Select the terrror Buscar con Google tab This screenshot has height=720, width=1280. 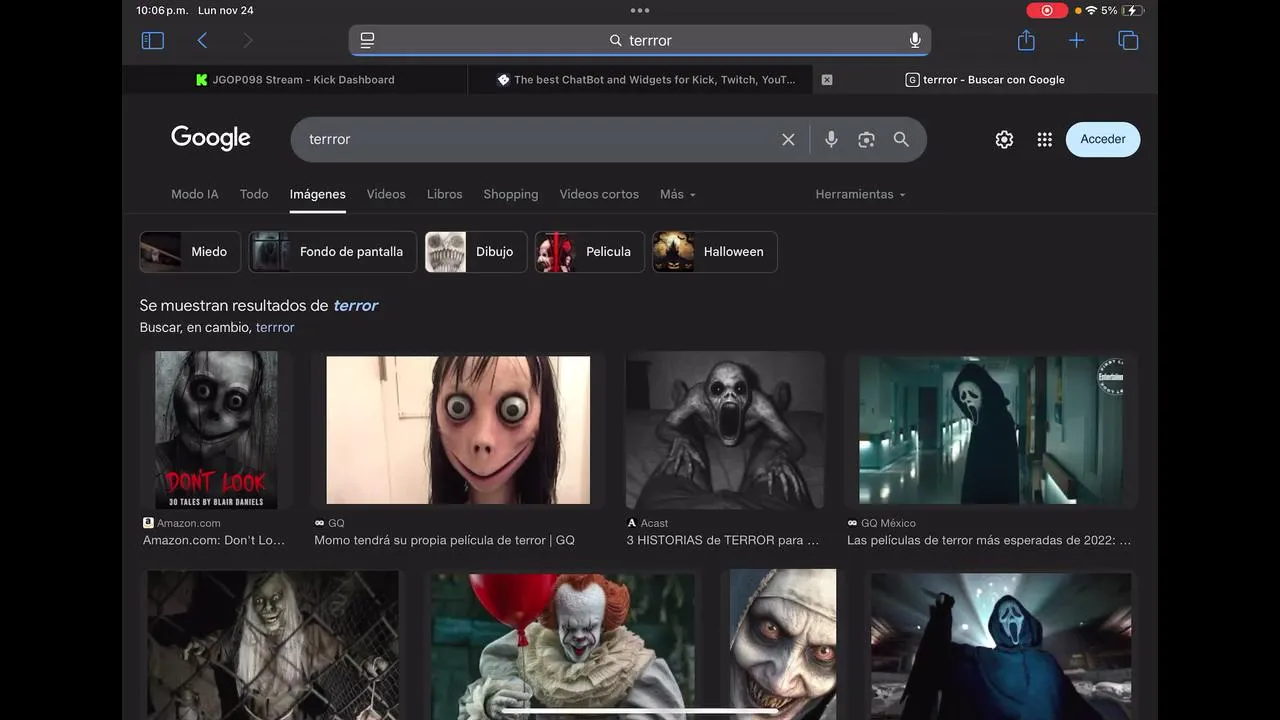pos(985,80)
